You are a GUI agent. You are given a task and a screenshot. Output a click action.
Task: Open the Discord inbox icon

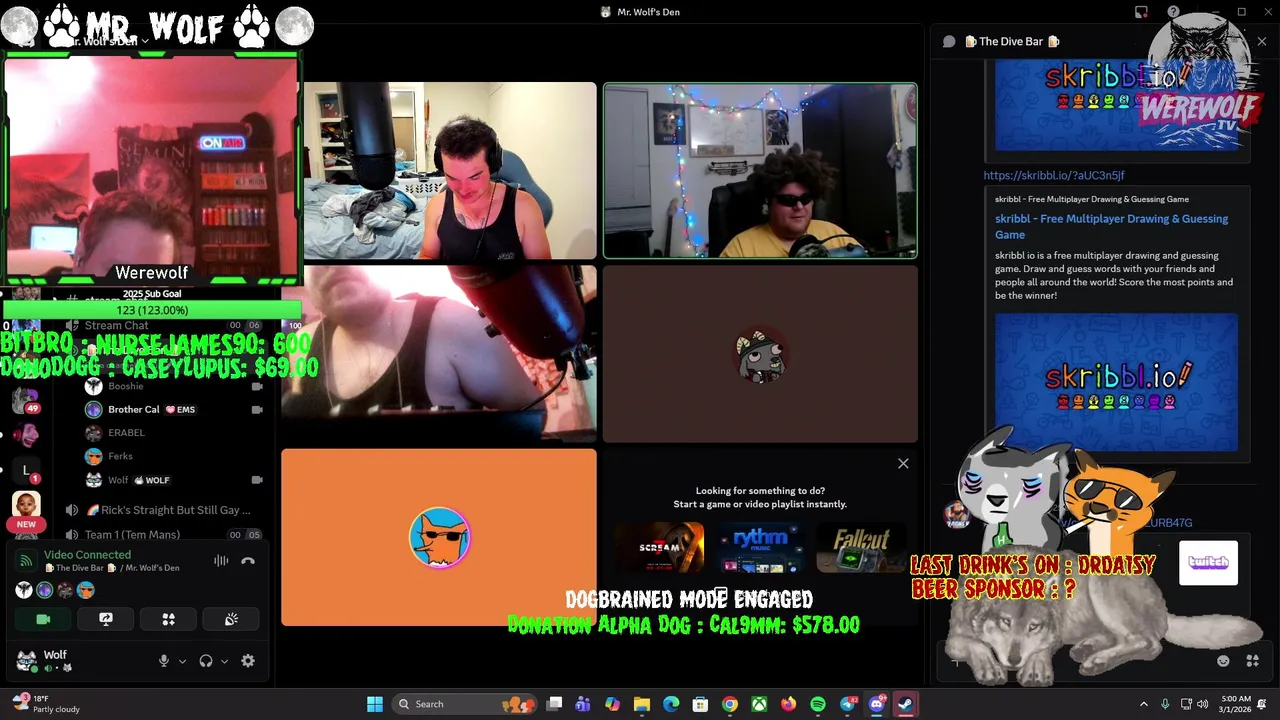pyautogui.click(x=1141, y=12)
